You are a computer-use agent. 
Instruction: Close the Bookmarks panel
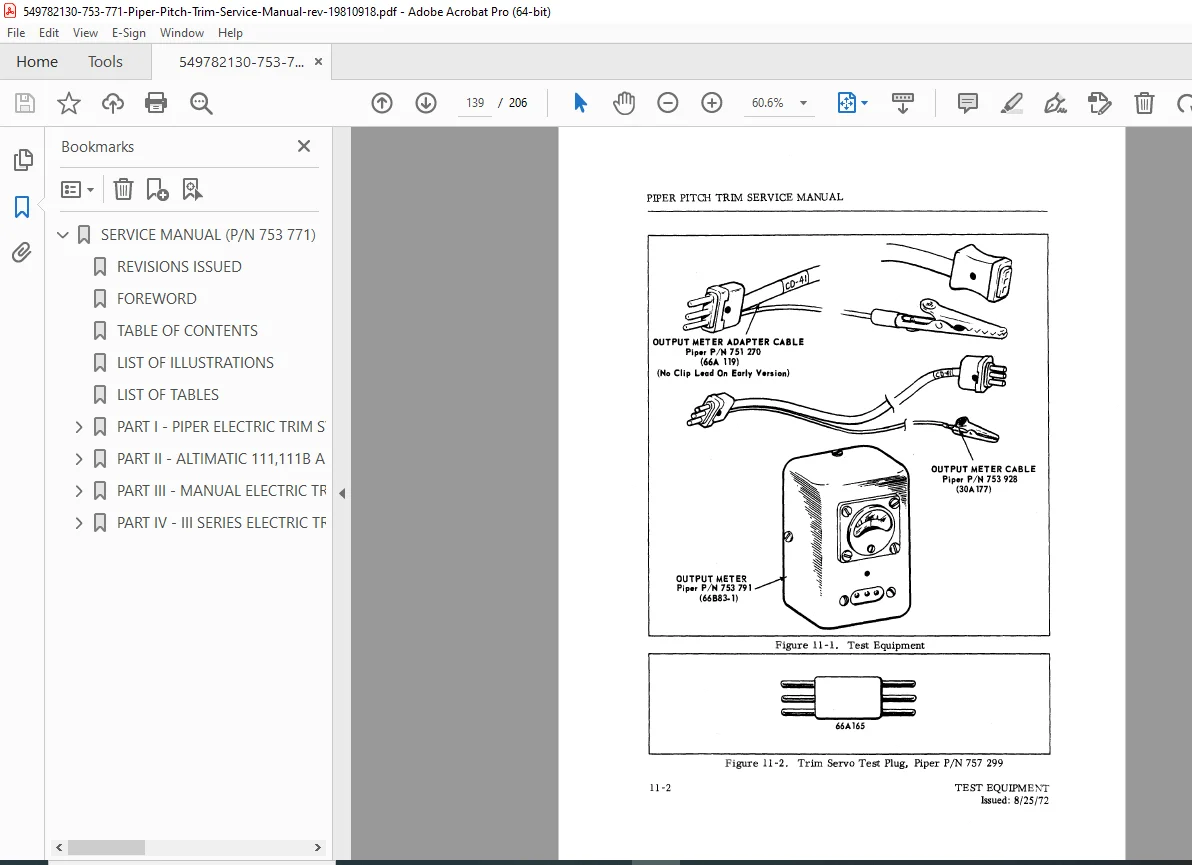[x=304, y=146]
